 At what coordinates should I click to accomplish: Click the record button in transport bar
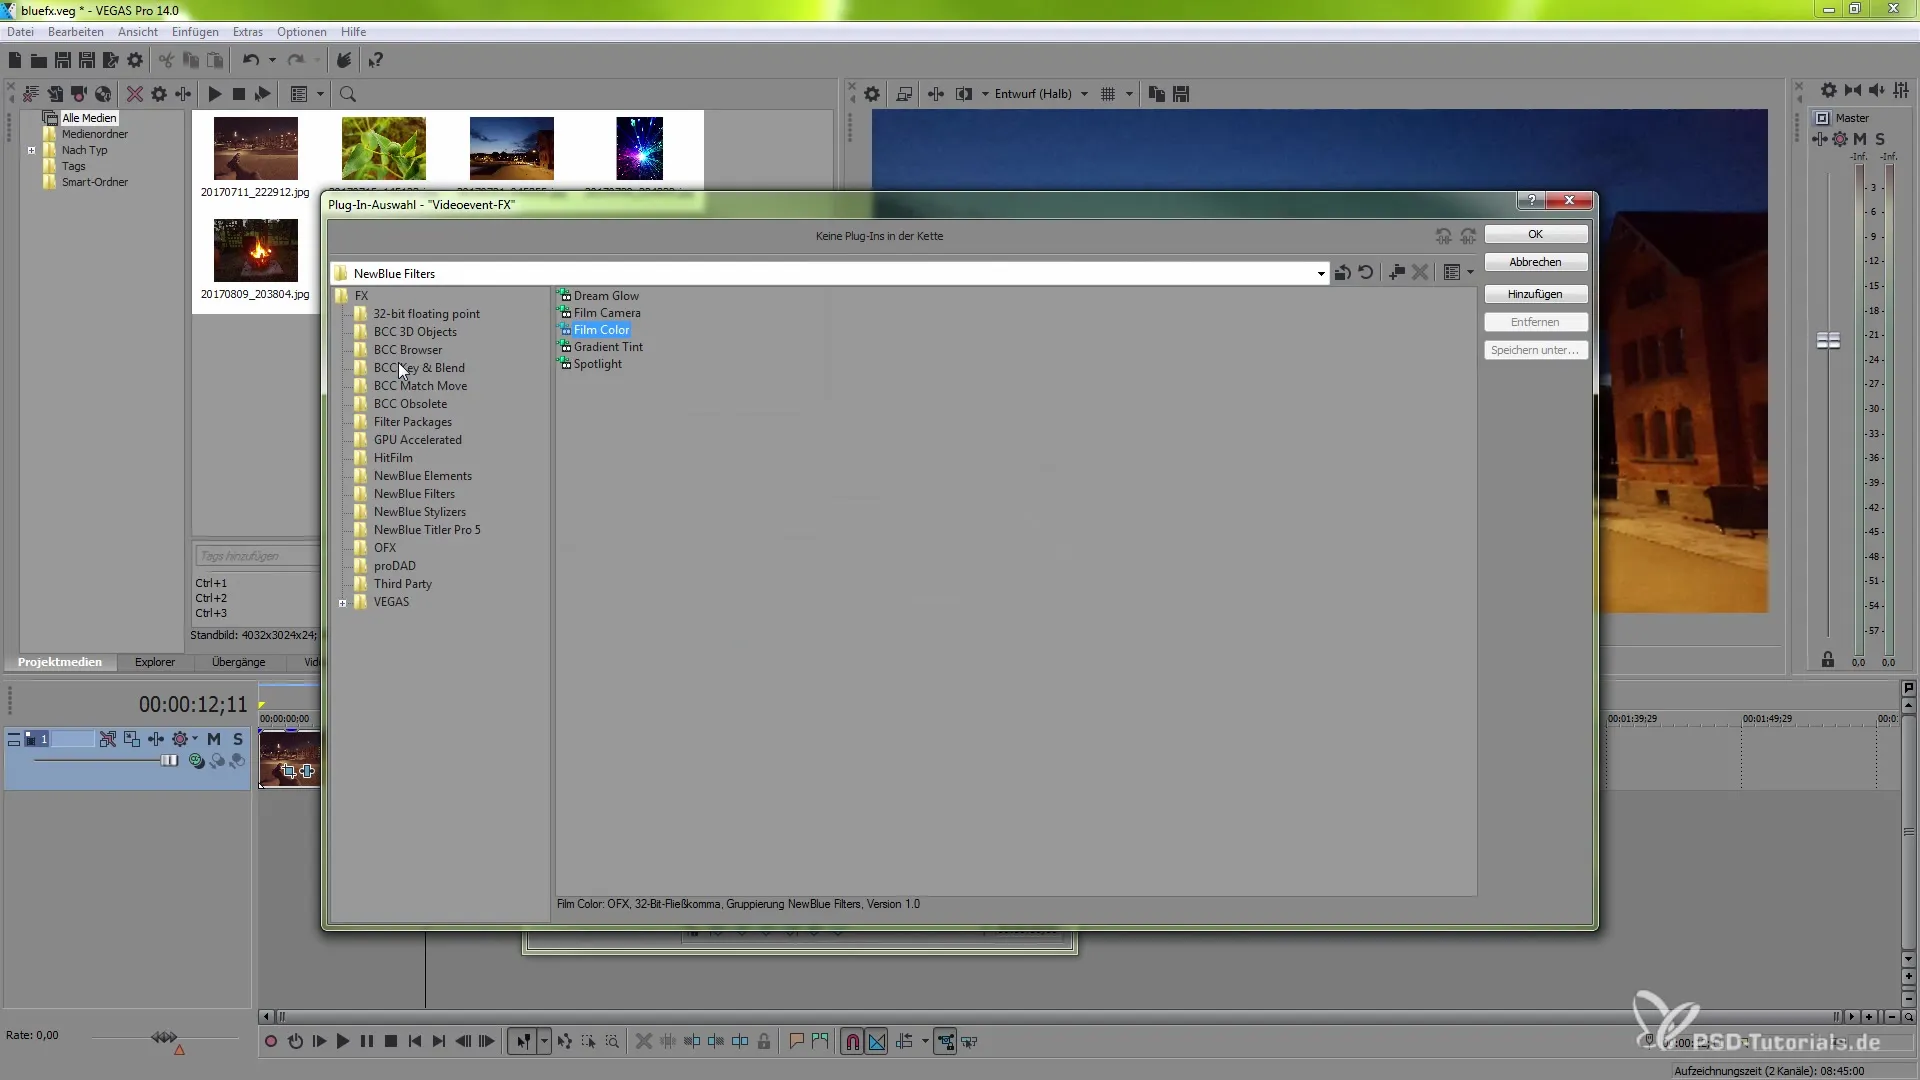[x=270, y=1042]
